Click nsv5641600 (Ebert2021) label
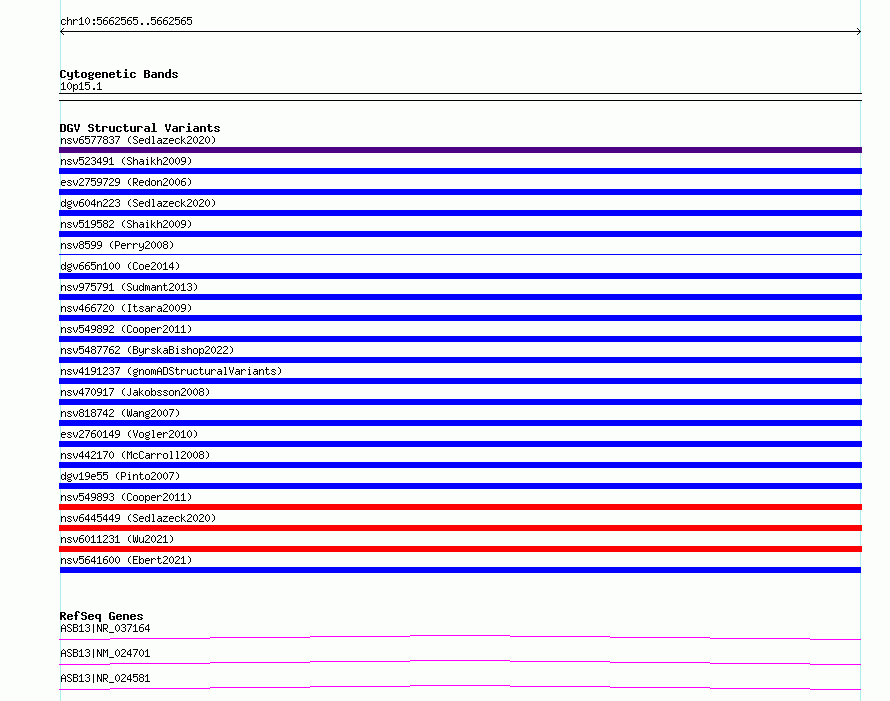This screenshot has width=890, height=701. pyautogui.click(x=126, y=560)
